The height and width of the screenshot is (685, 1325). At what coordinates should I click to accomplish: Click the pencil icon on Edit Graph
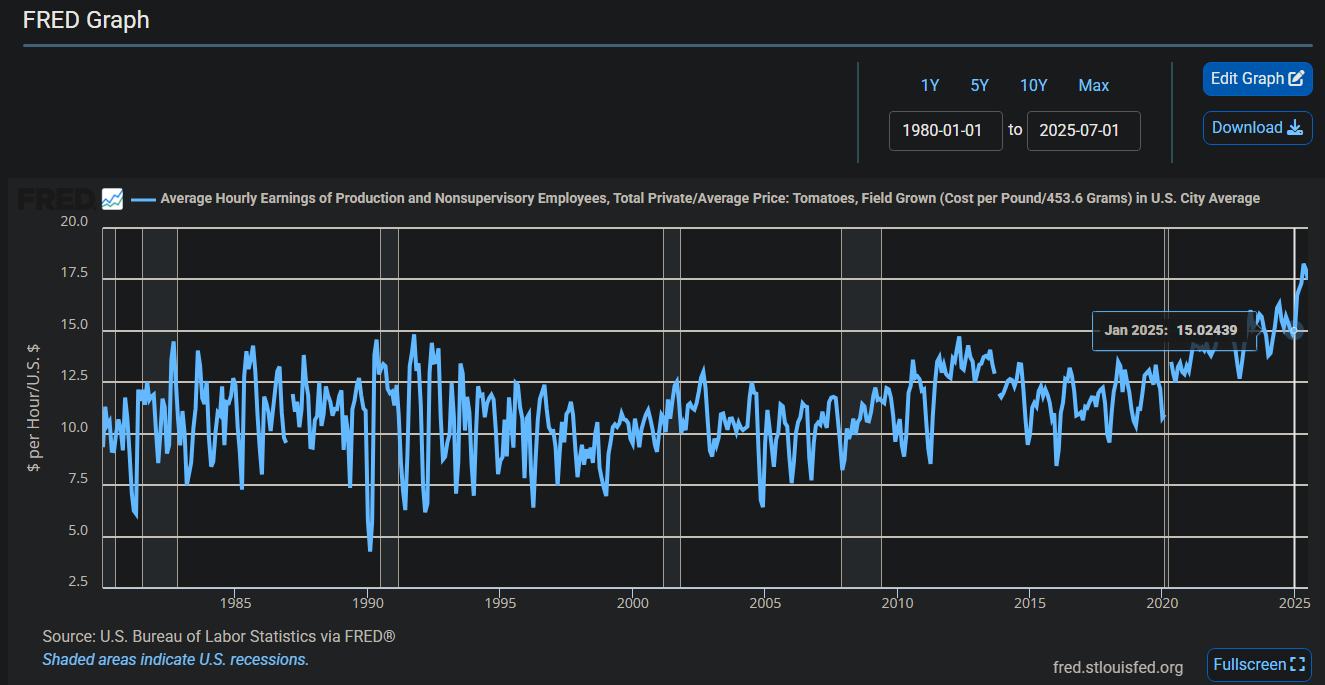tap(1296, 78)
